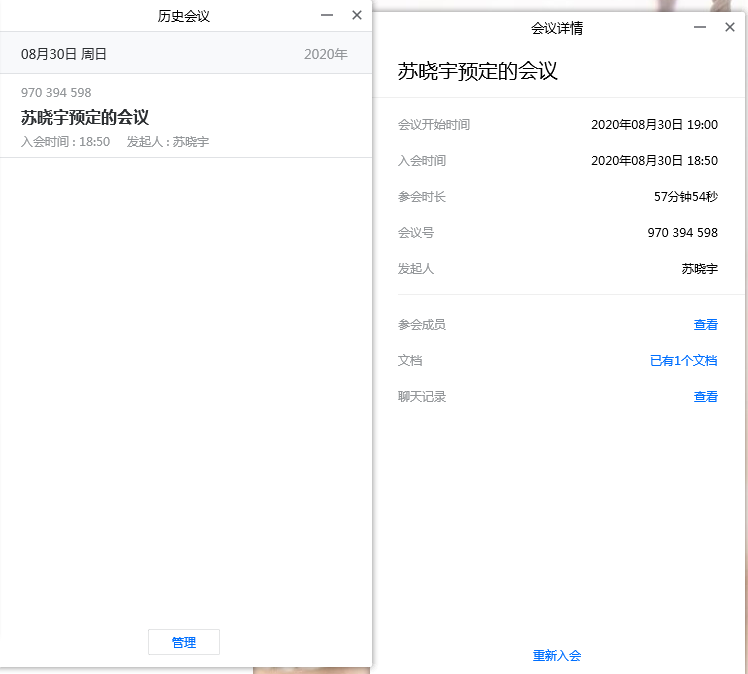Click the 会议详情 title bar text
The image size is (748, 674).
(557, 28)
